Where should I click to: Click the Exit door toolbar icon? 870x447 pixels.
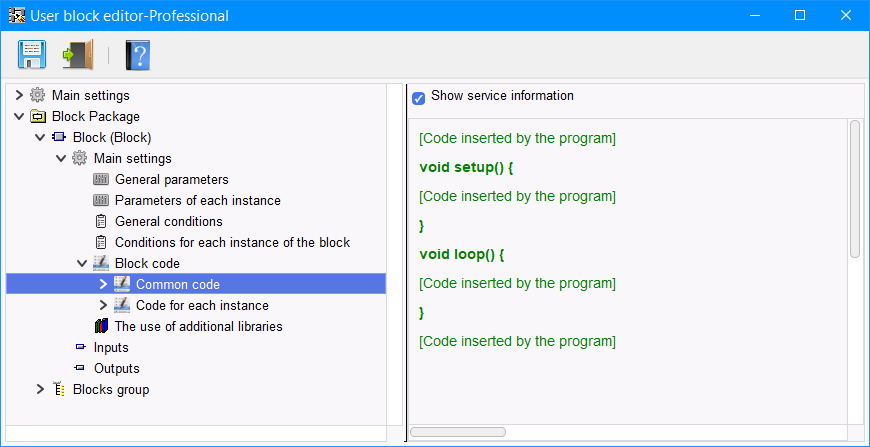coord(77,54)
